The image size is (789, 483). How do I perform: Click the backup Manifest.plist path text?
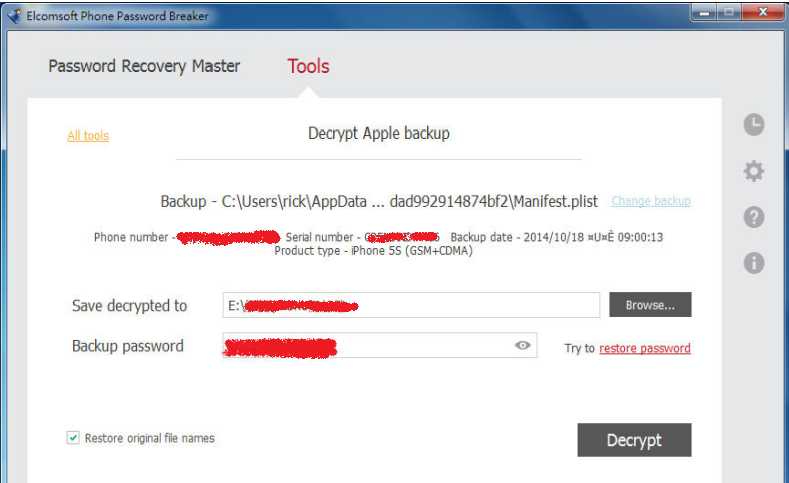click(x=410, y=201)
